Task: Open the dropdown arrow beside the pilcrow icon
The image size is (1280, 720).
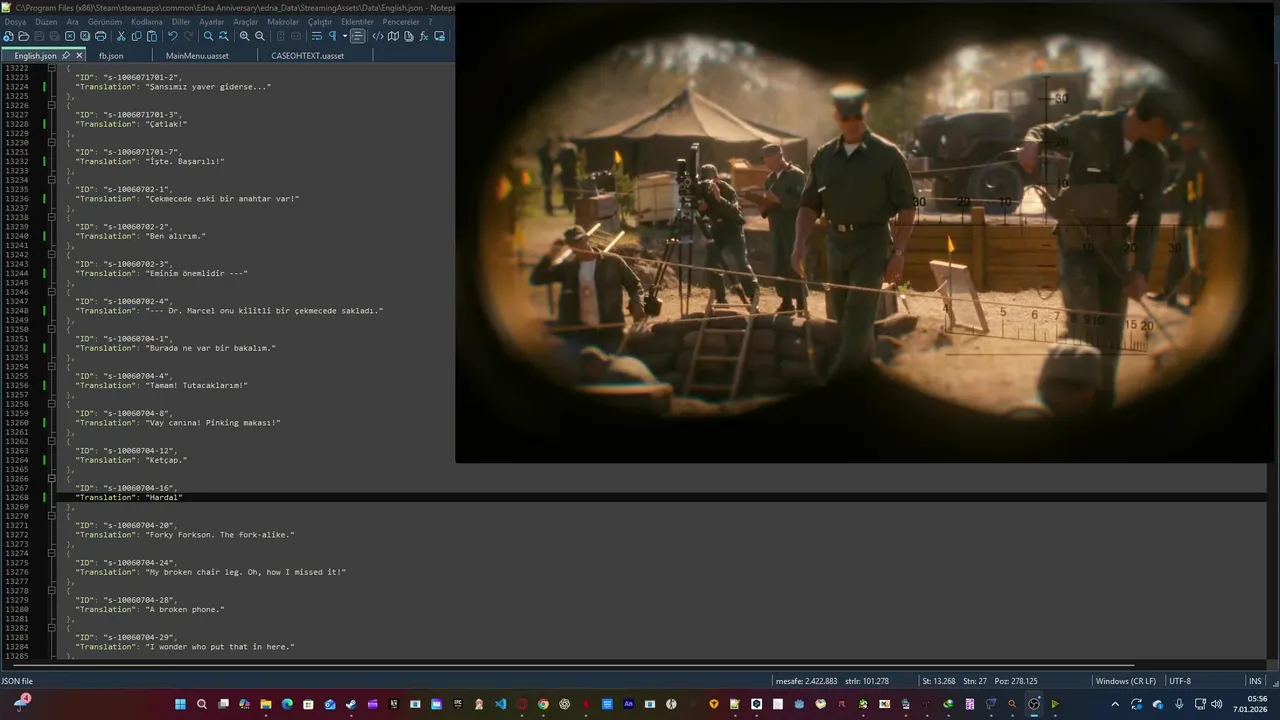Action: [344, 36]
